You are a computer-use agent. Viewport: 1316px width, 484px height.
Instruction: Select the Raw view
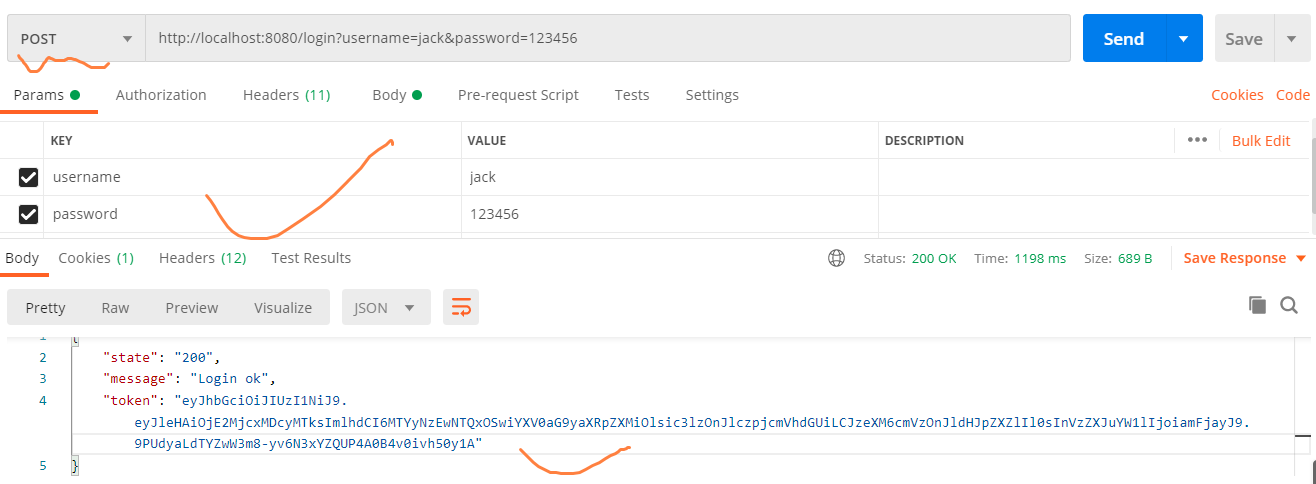tap(115, 308)
